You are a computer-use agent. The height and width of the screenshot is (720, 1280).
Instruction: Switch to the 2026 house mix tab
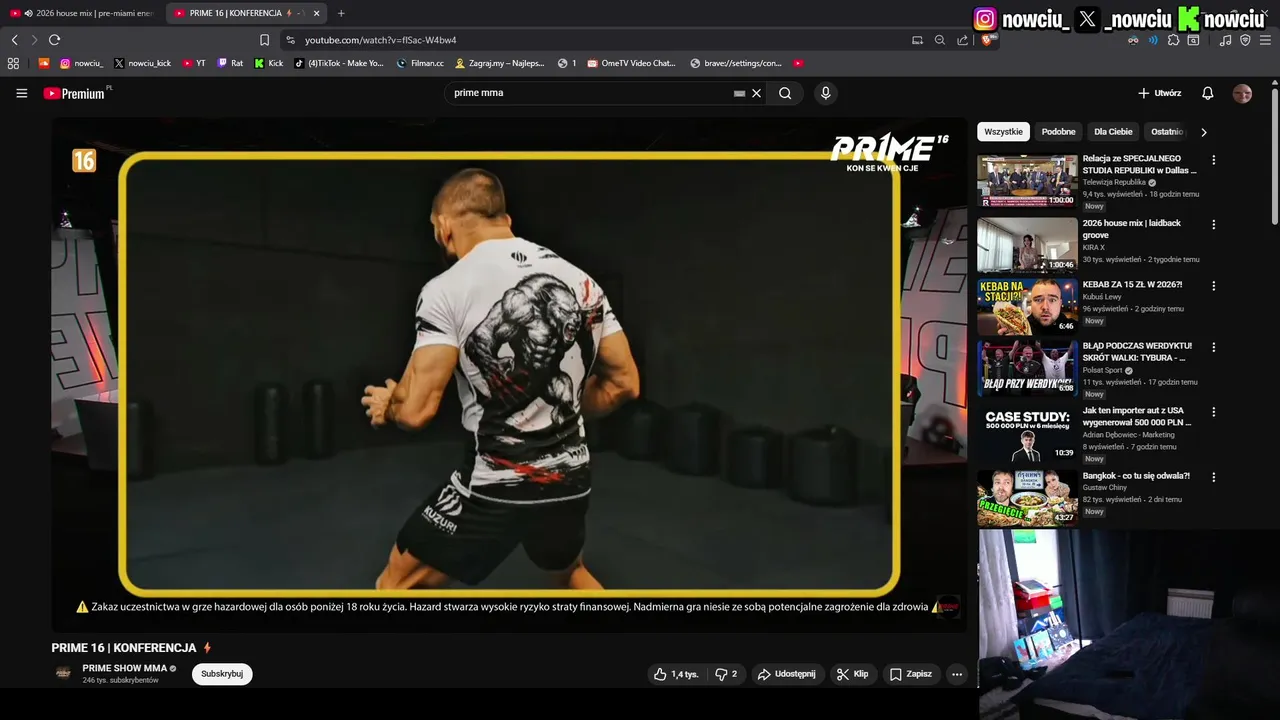coord(82,13)
